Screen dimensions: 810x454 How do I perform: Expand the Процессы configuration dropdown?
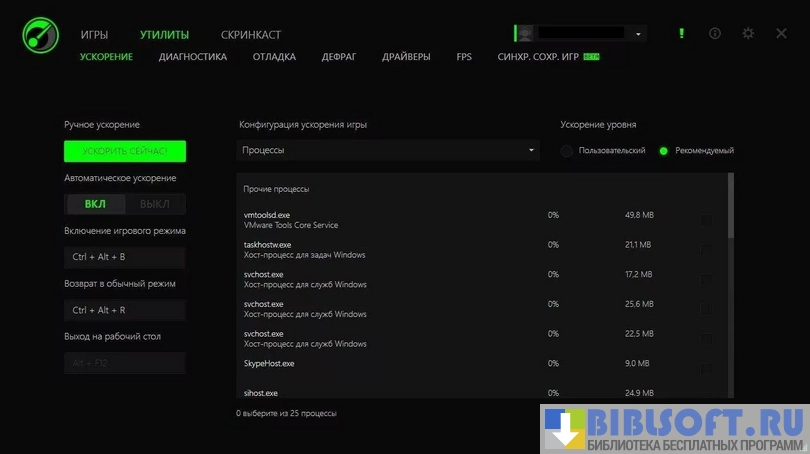pos(388,150)
